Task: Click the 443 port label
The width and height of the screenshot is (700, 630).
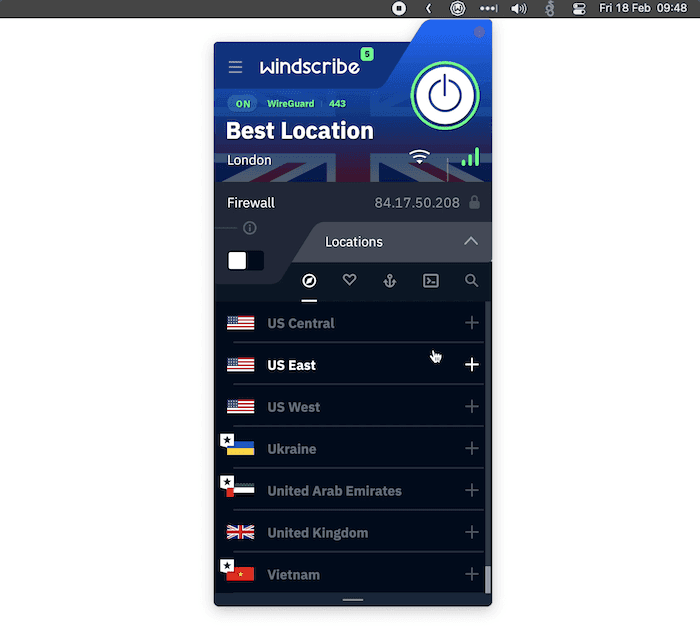Action: (337, 104)
